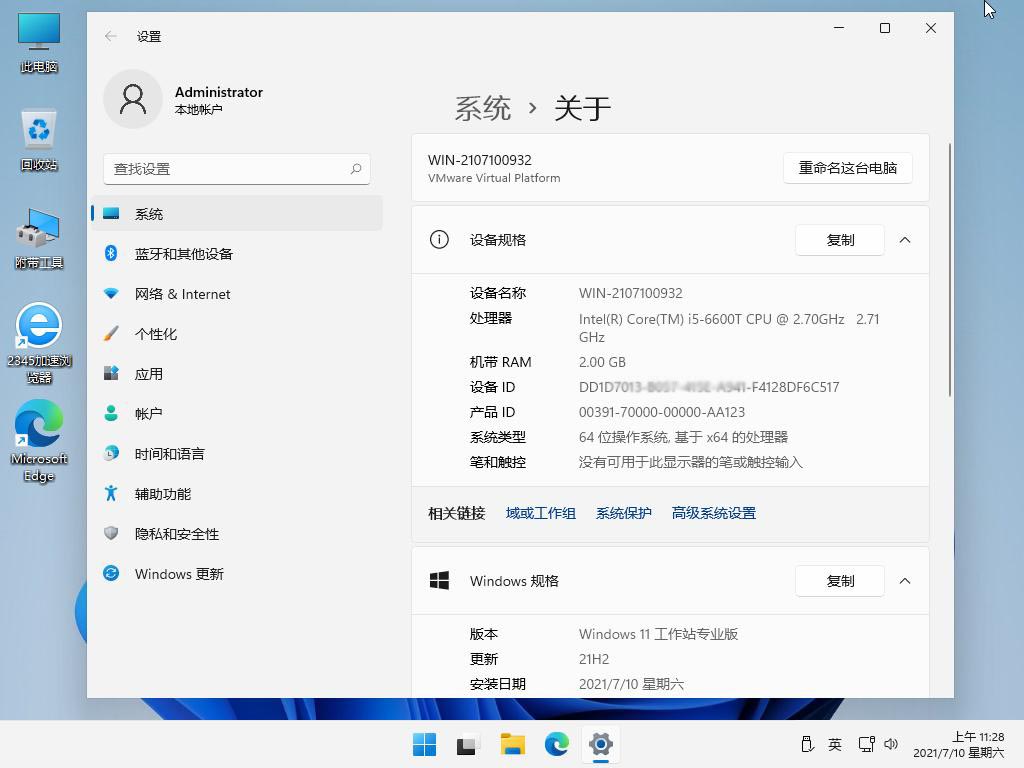Screen dimensions: 1024x768
Task: Click the 21H2 update version value
Action: (x=594, y=659)
